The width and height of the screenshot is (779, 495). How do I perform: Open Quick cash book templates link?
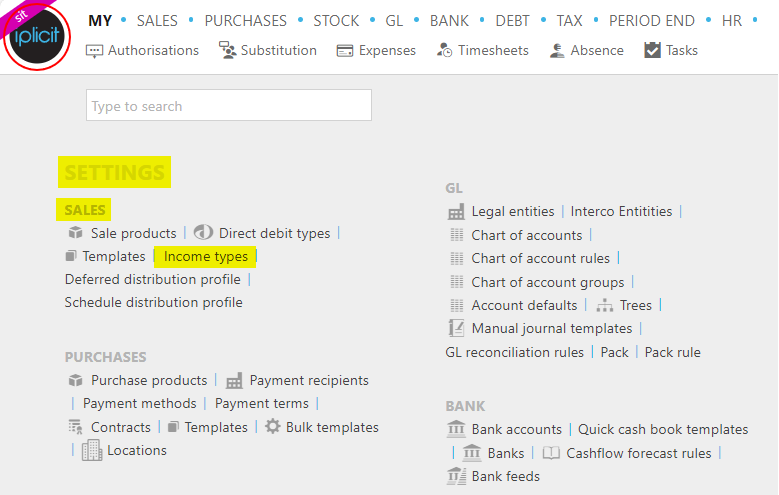click(663, 429)
